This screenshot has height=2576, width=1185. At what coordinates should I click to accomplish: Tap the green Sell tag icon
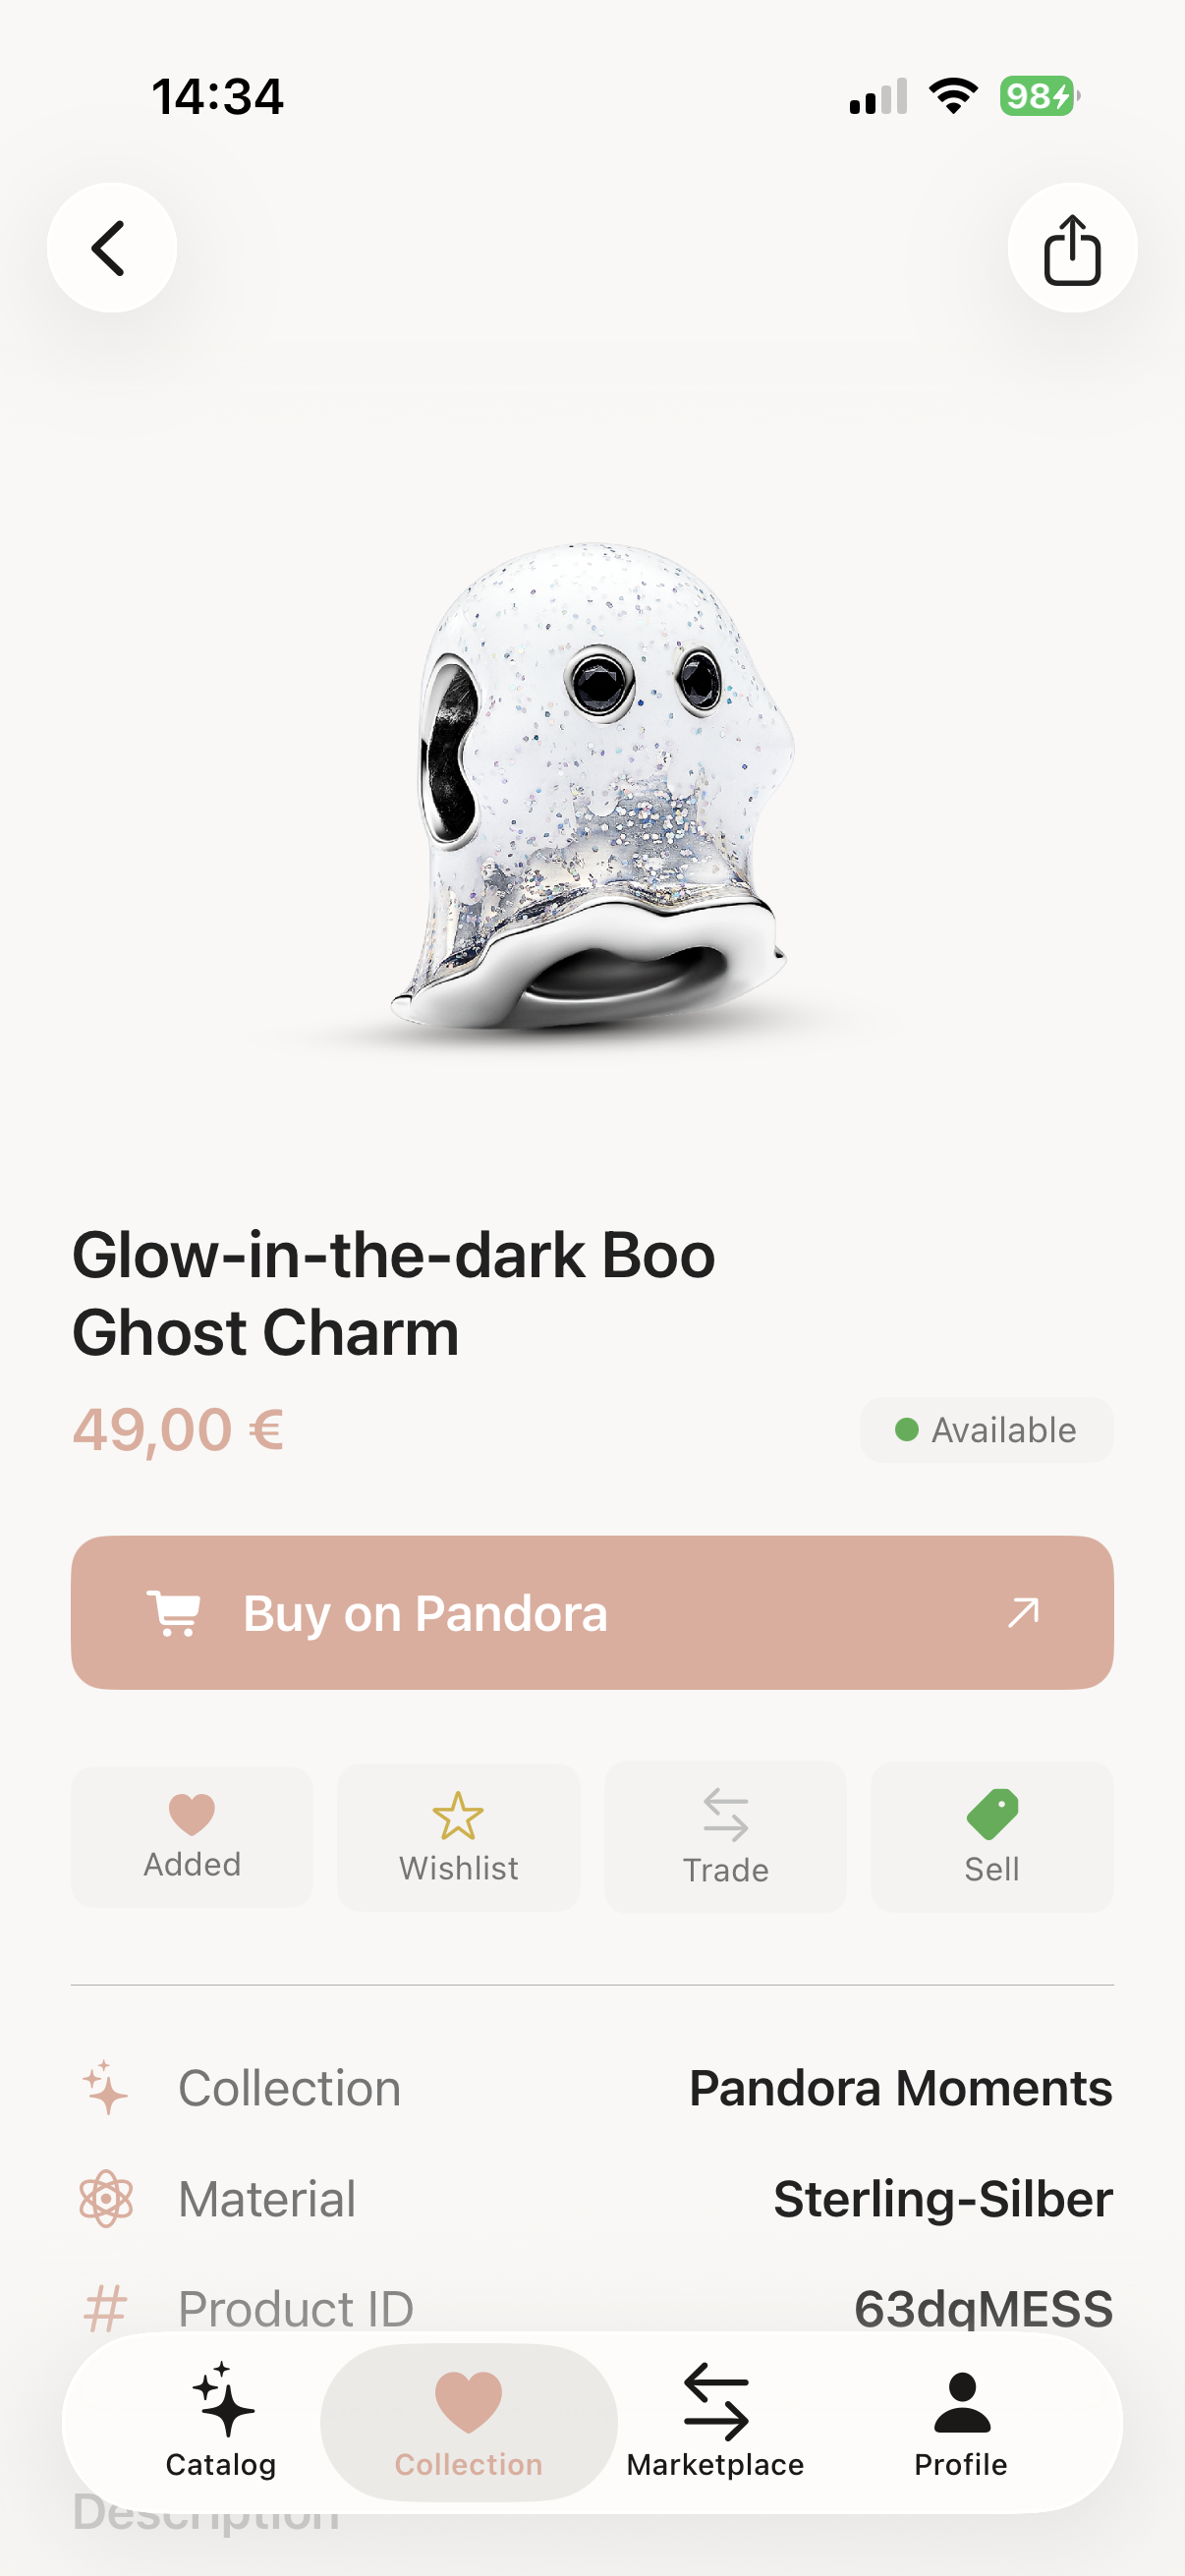coord(992,1815)
